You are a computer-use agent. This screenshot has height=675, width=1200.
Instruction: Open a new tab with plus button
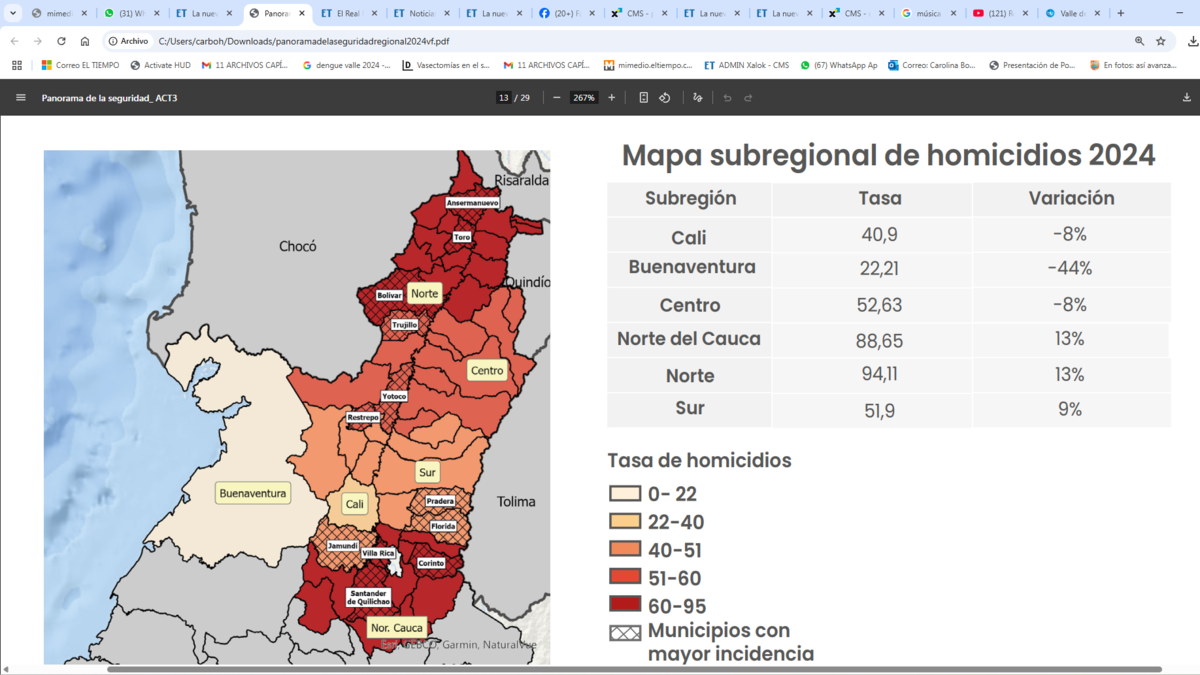pyautogui.click(x=1120, y=14)
